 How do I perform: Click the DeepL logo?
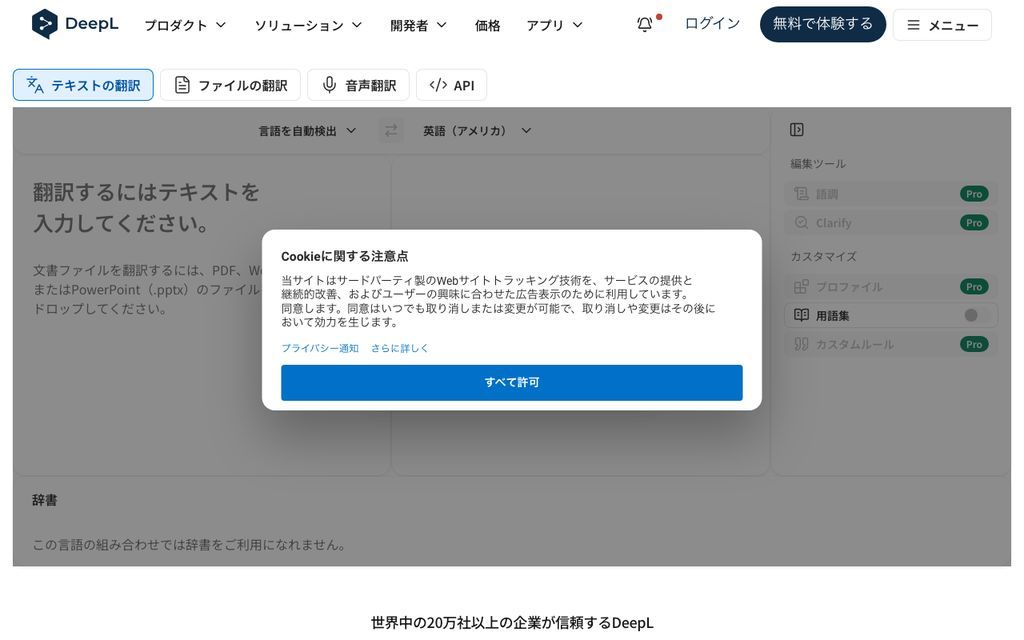click(x=75, y=24)
